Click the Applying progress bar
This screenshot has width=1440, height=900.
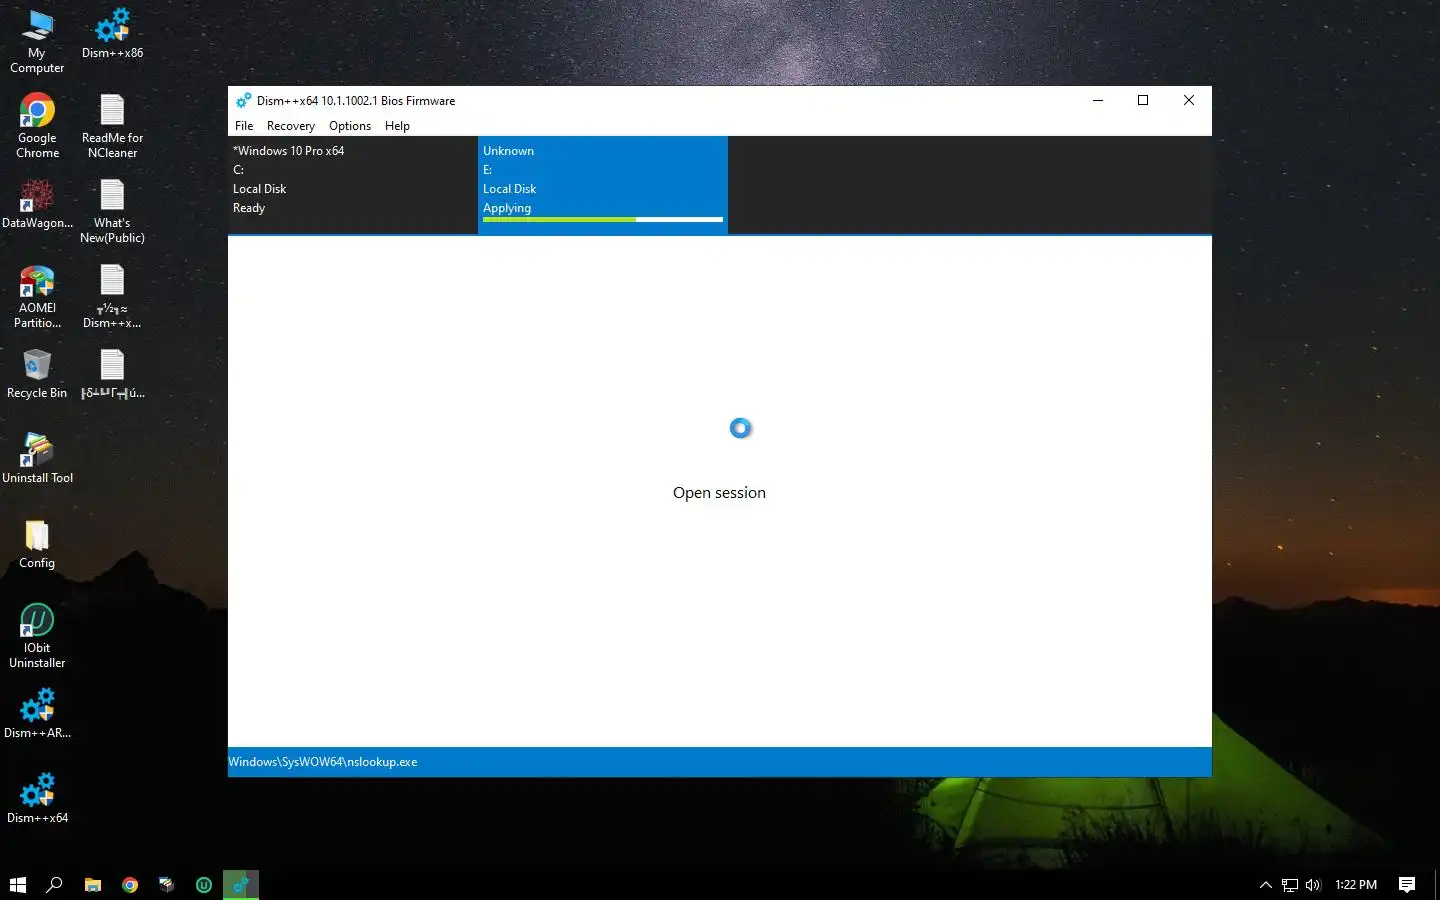603,219
